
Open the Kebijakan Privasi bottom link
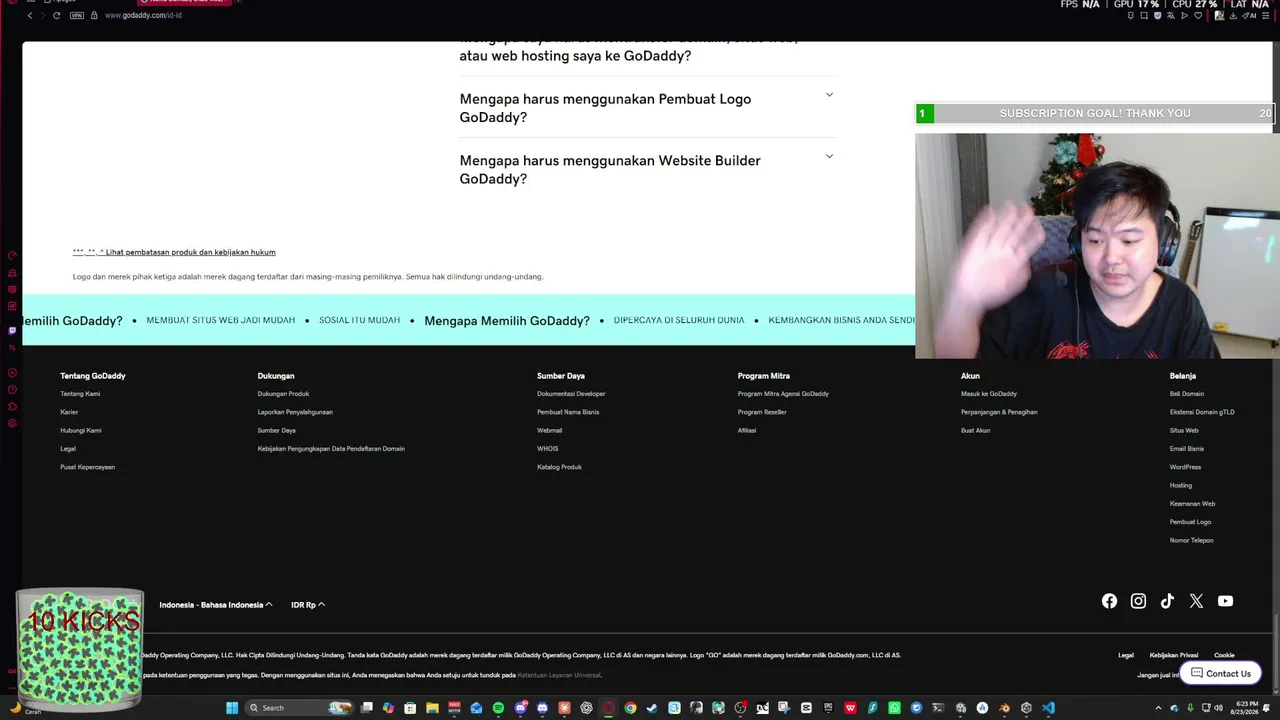(1174, 655)
